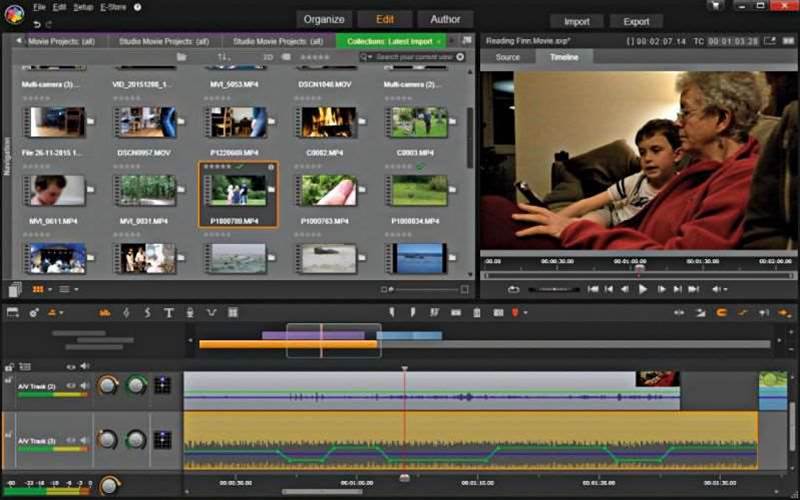Toggle magnet snapping mode in timeline toolbar
The image size is (800, 500).
[721, 313]
